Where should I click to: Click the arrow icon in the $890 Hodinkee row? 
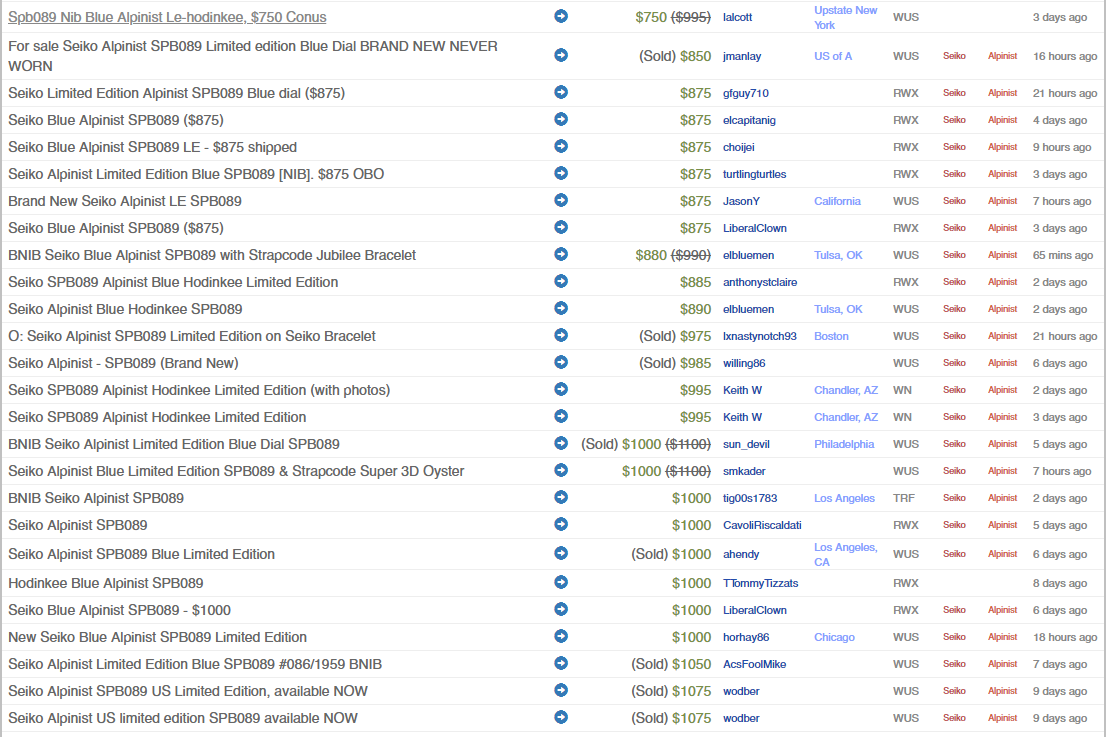[x=561, y=308]
